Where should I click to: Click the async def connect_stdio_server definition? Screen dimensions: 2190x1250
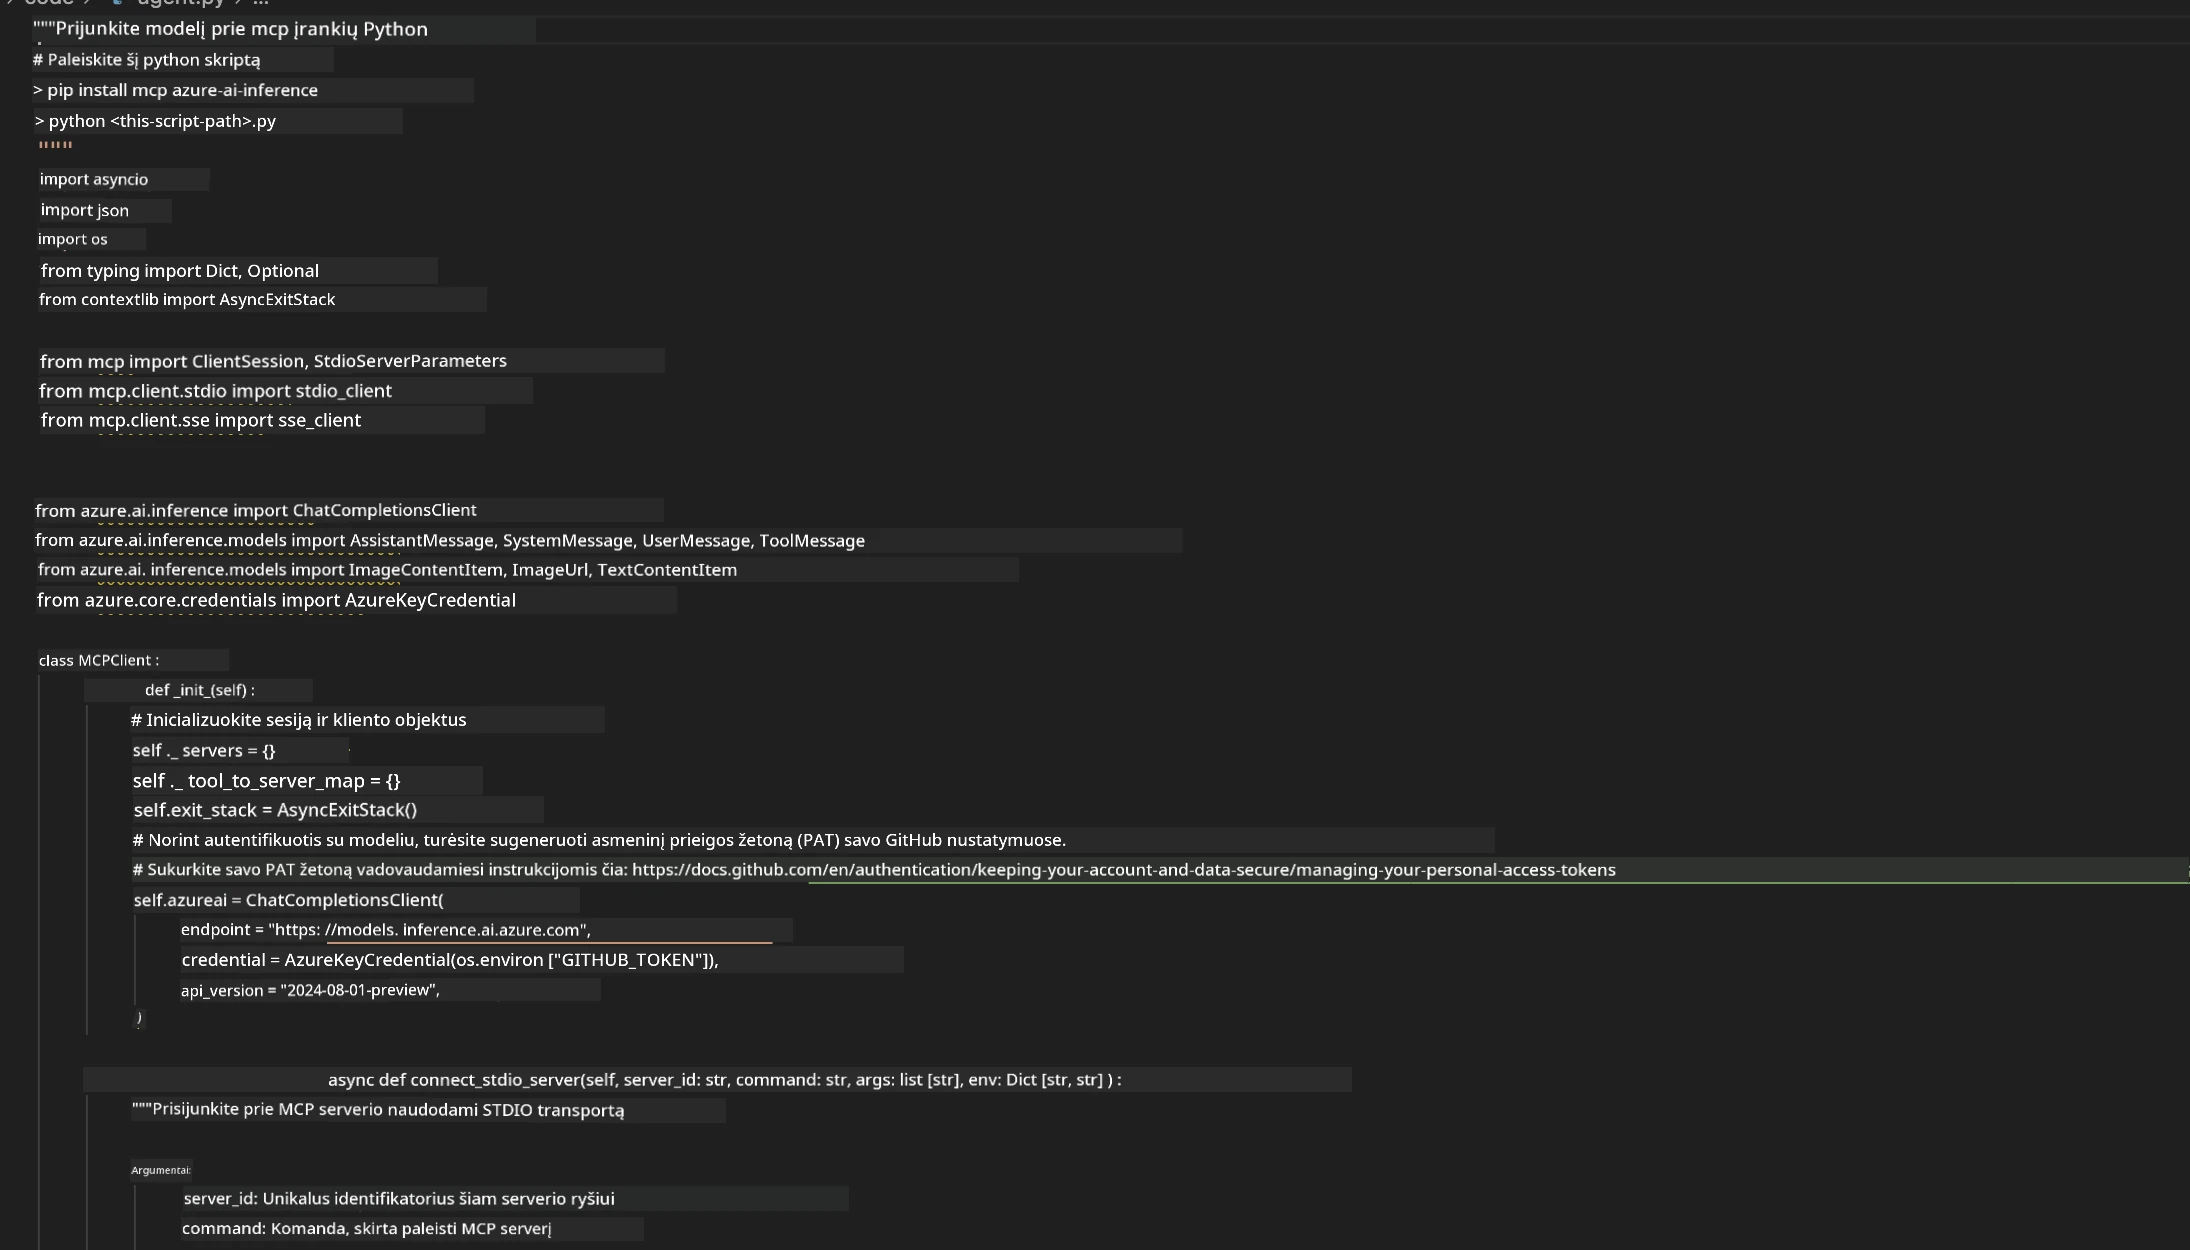click(x=724, y=1080)
